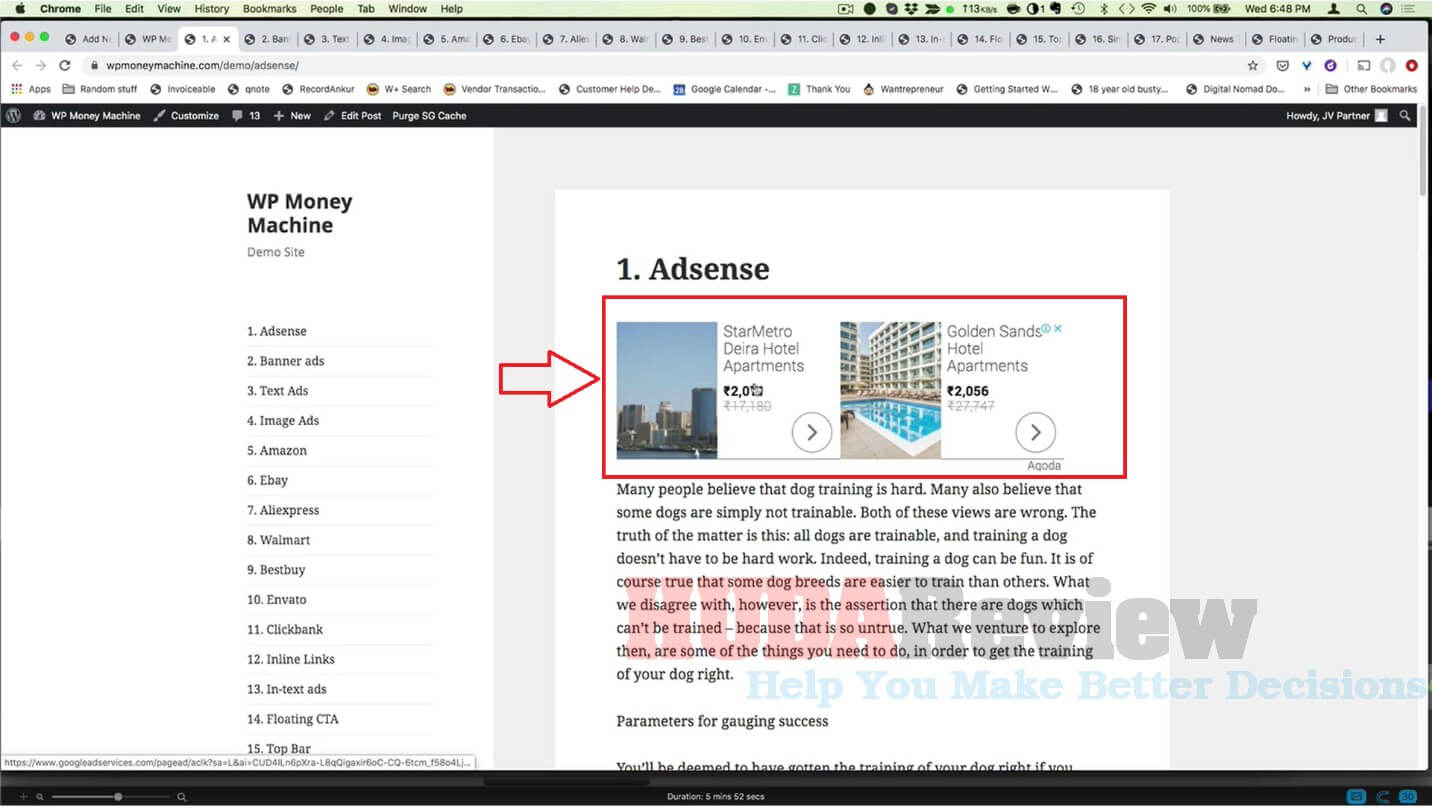
Task: Click the Bluetooth menu bar icon
Action: [1104, 9]
